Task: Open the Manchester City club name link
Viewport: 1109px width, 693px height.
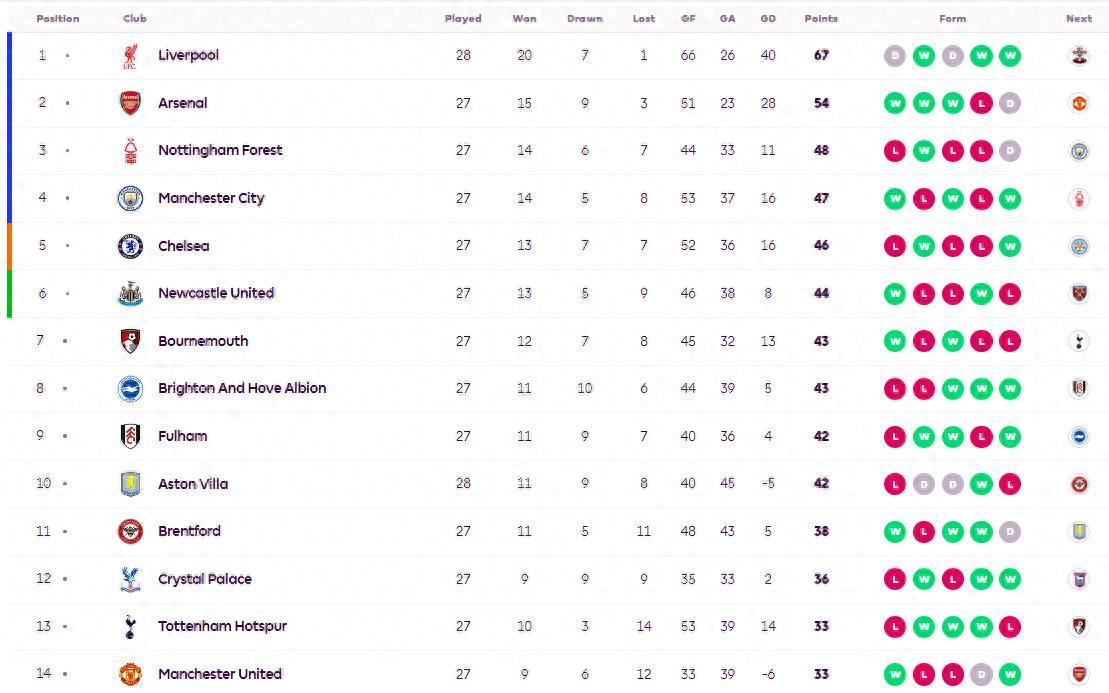Action: coord(211,198)
